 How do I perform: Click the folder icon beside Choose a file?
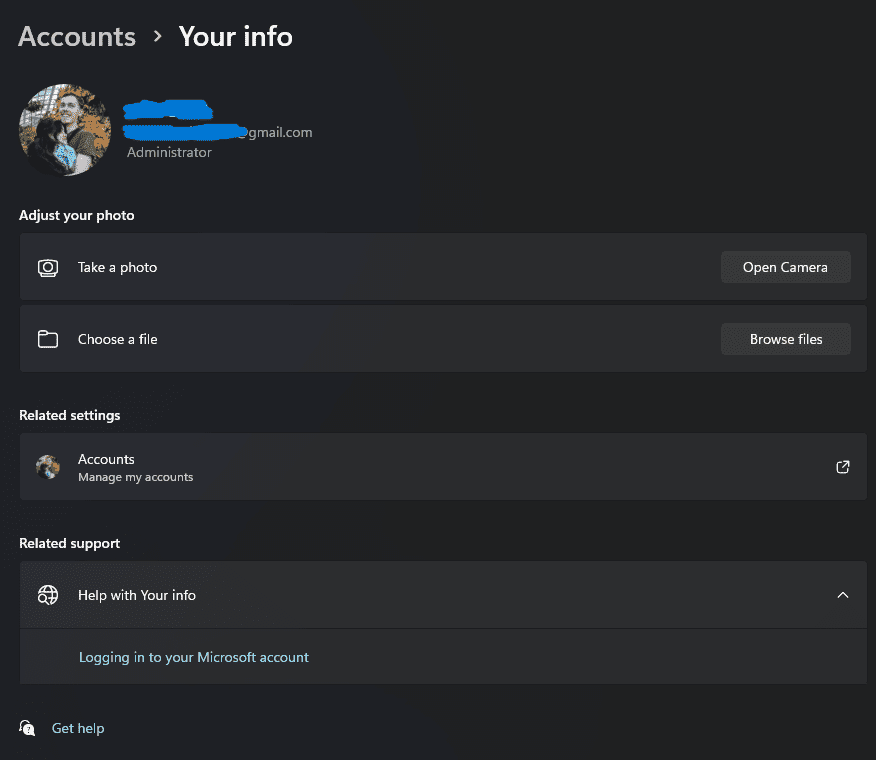tap(47, 339)
